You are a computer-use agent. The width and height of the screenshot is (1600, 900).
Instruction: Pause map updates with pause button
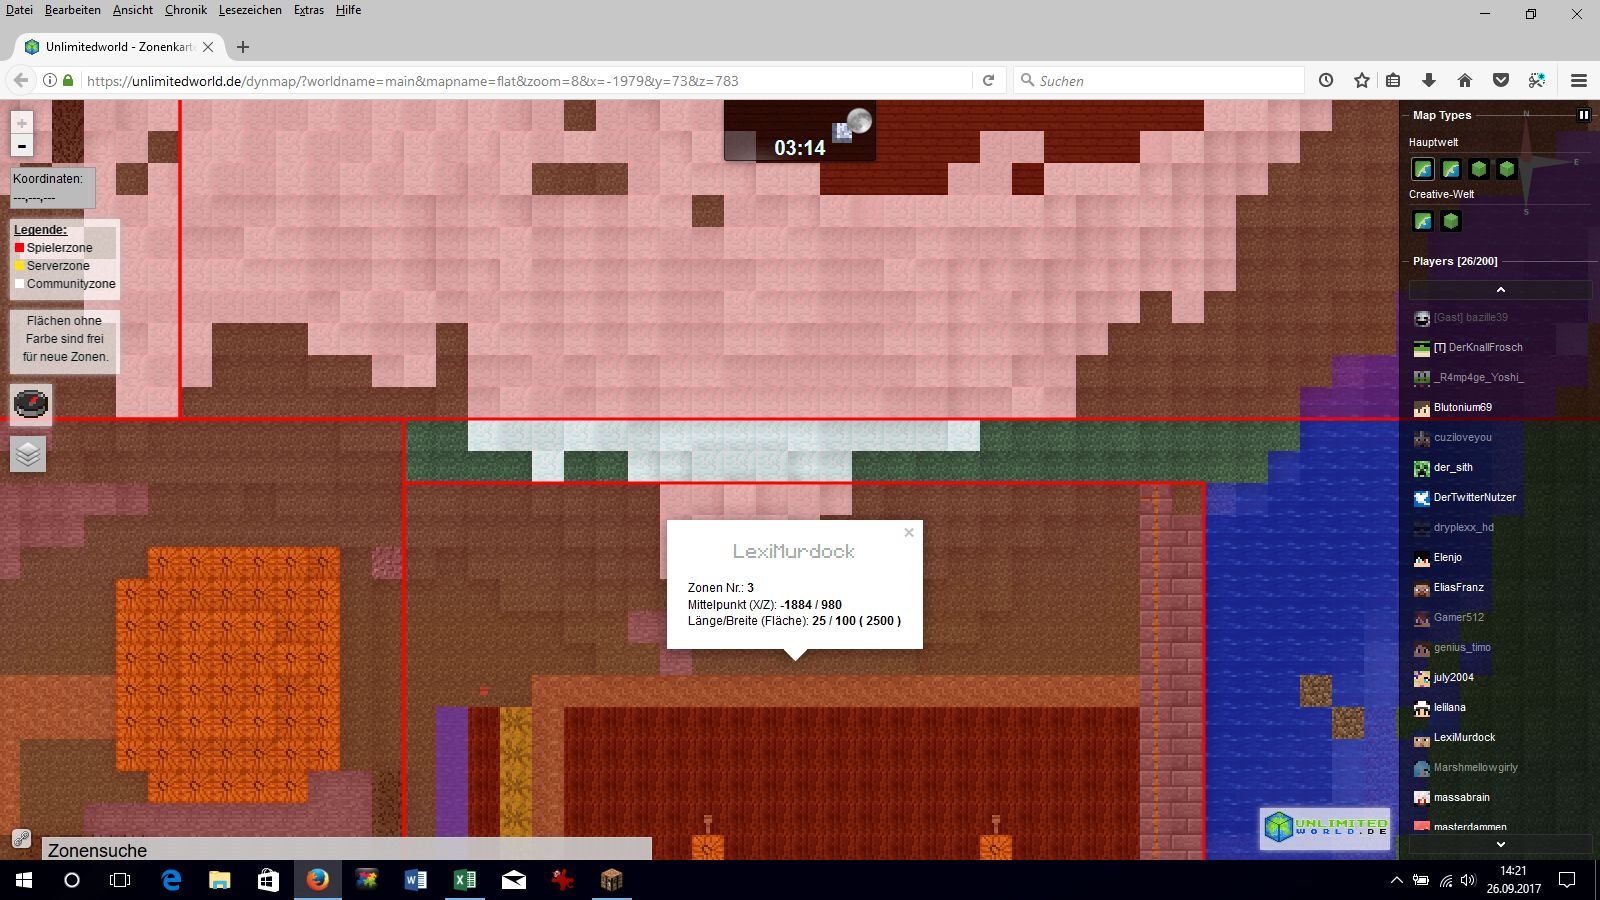point(1584,115)
